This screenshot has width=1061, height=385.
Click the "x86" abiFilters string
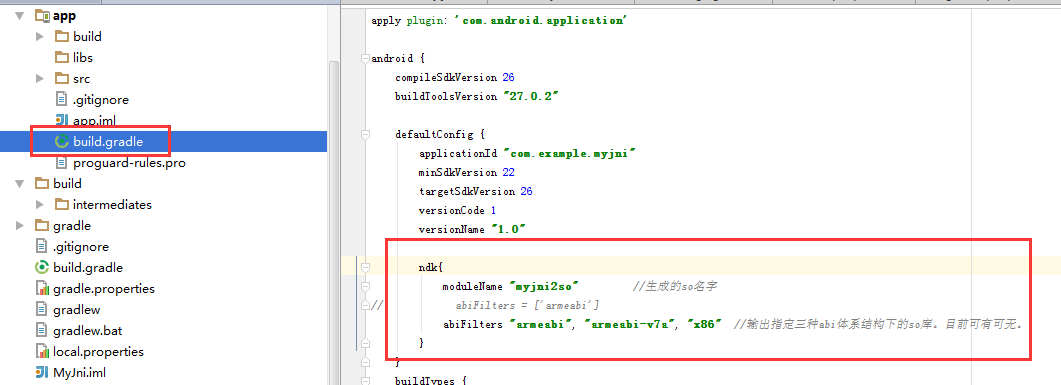pos(705,324)
